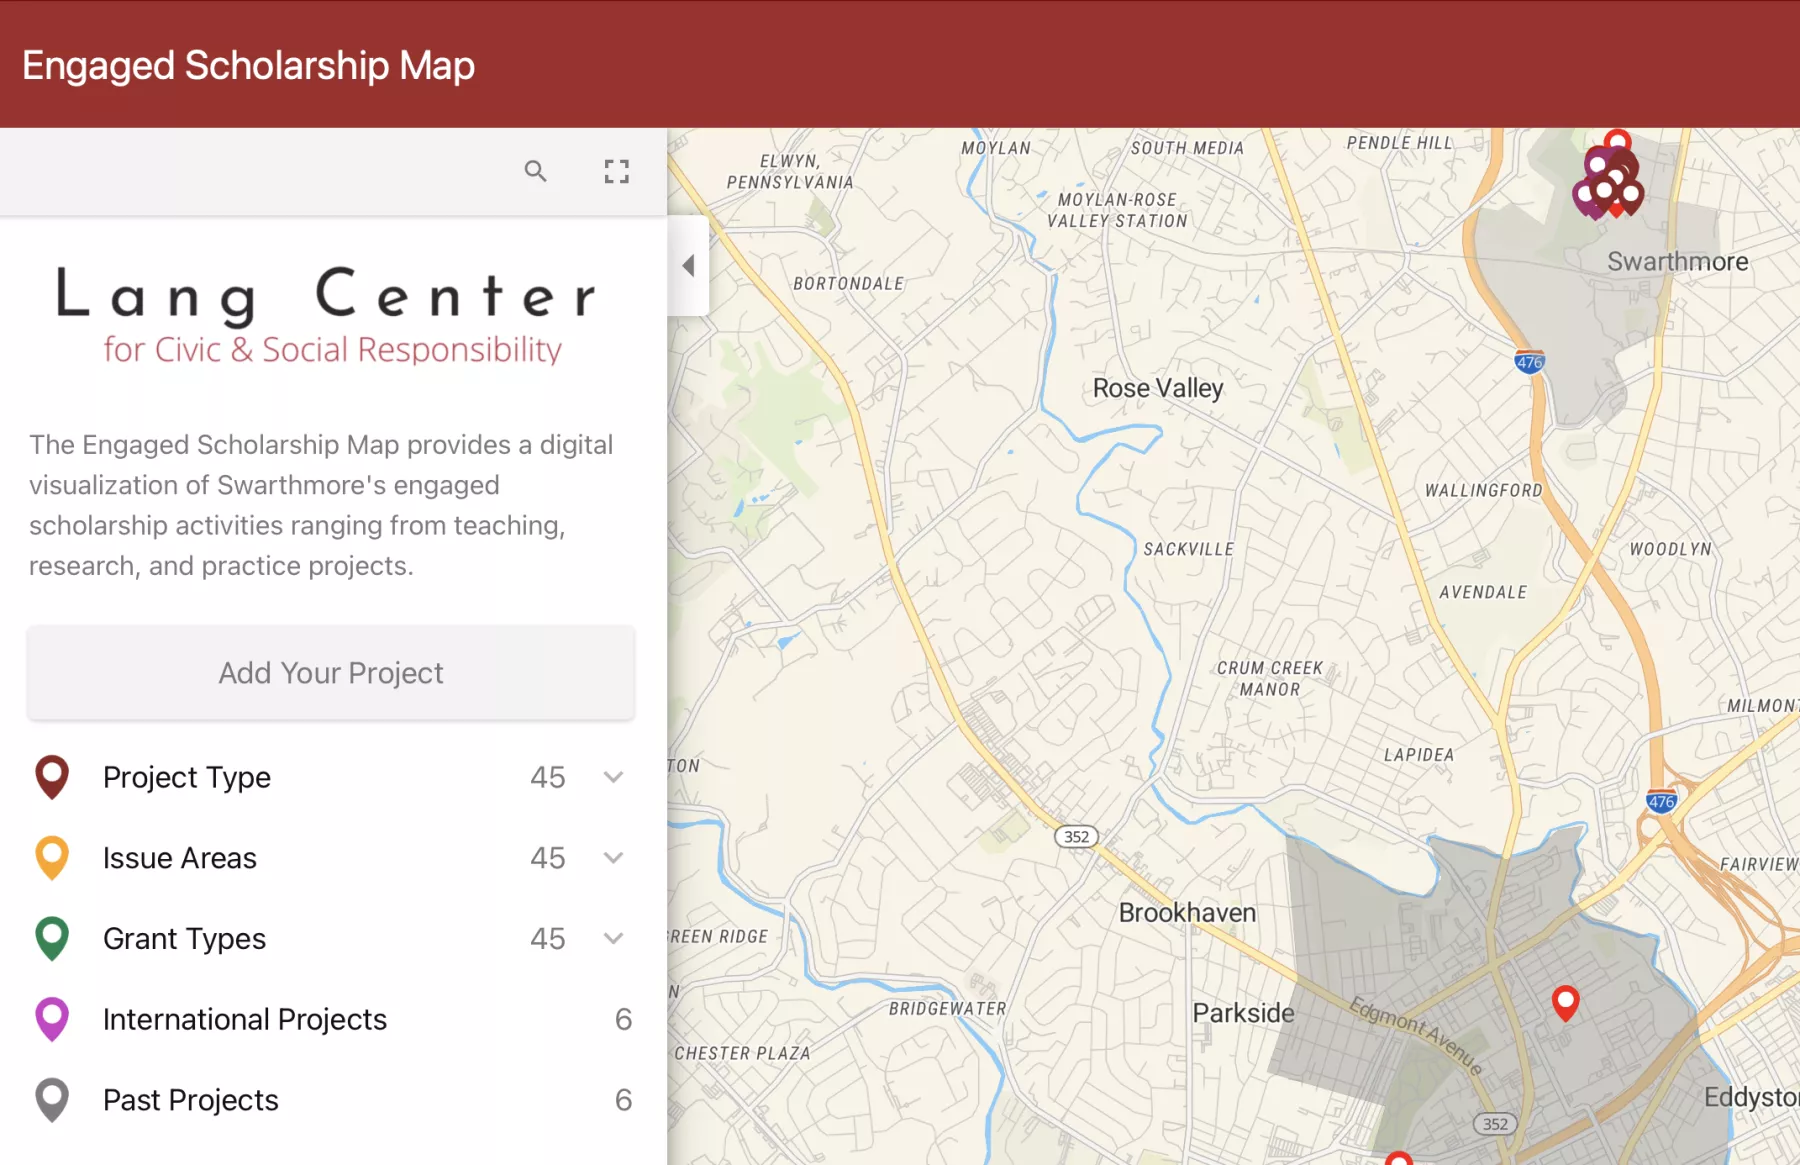Collapse the sidebar with the arrow tab

[x=688, y=265]
